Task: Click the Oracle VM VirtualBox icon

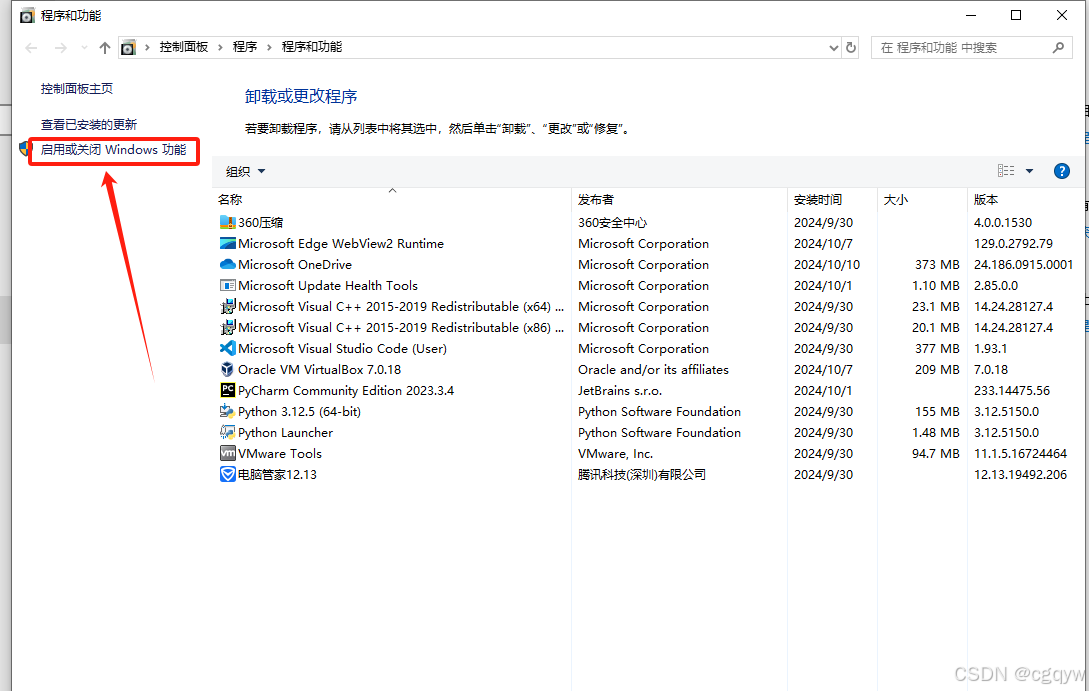Action: [x=227, y=369]
